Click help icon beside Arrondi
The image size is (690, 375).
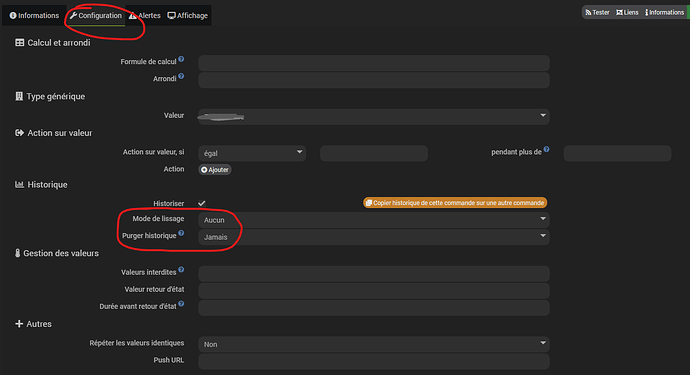[x=181, y=76]
